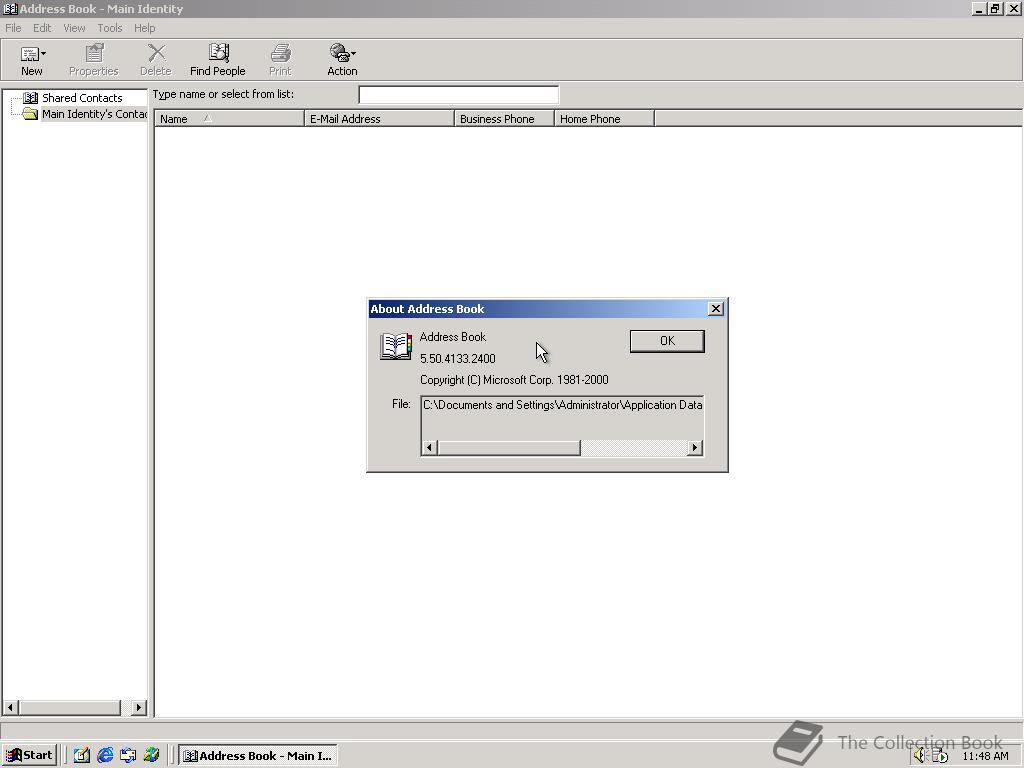Click the volume speaker tray icon
The image size is (1024, 768).
(x=920, y=756)
